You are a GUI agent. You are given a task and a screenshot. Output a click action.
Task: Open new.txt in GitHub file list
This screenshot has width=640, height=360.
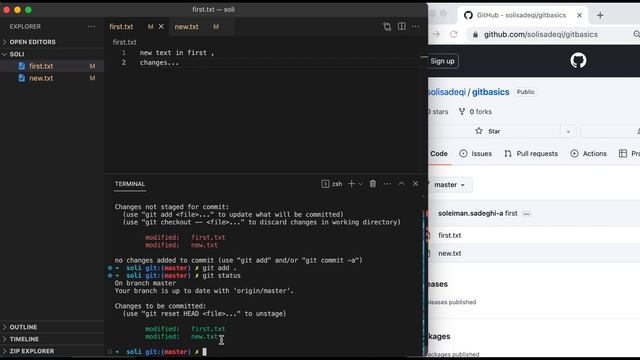pos(449,253)
